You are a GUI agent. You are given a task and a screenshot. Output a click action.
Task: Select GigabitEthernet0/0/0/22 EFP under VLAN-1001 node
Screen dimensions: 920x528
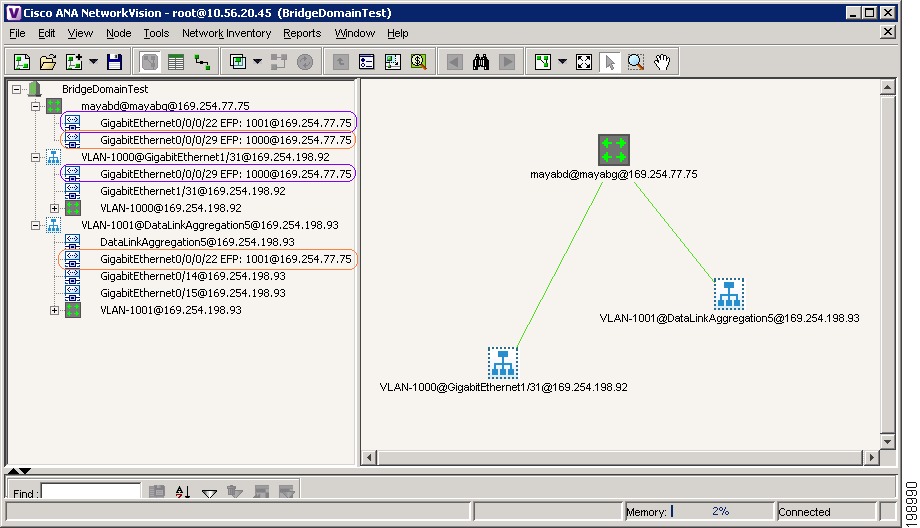click(x=226, y=259)
